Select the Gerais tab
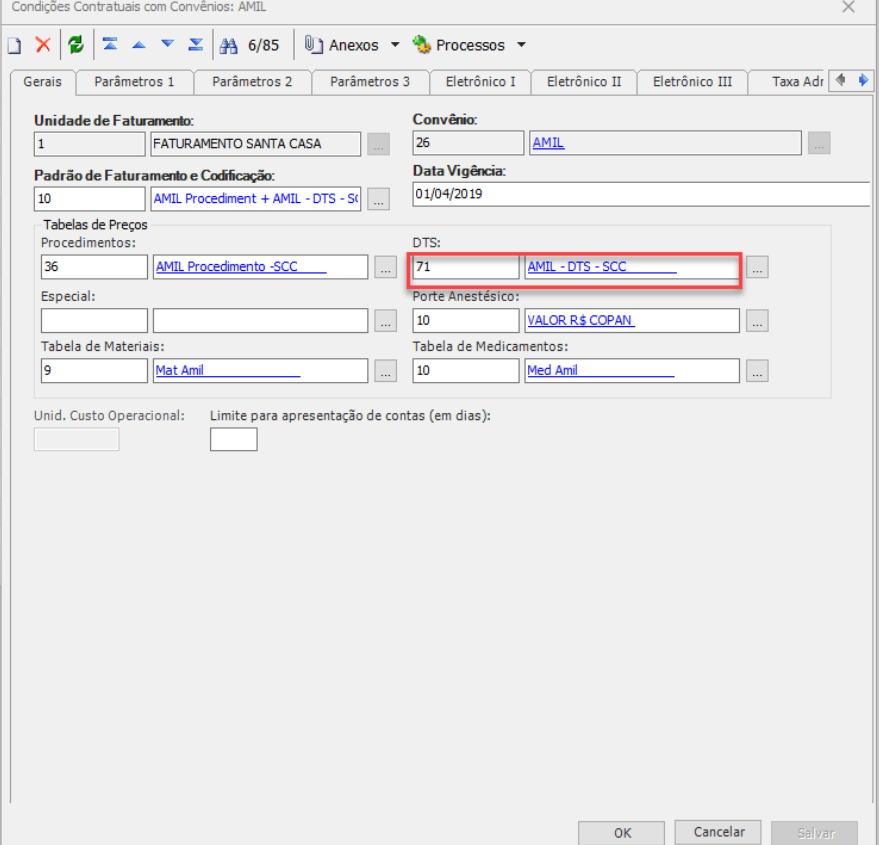Screen dimensions: 879x845 point(43,82)
